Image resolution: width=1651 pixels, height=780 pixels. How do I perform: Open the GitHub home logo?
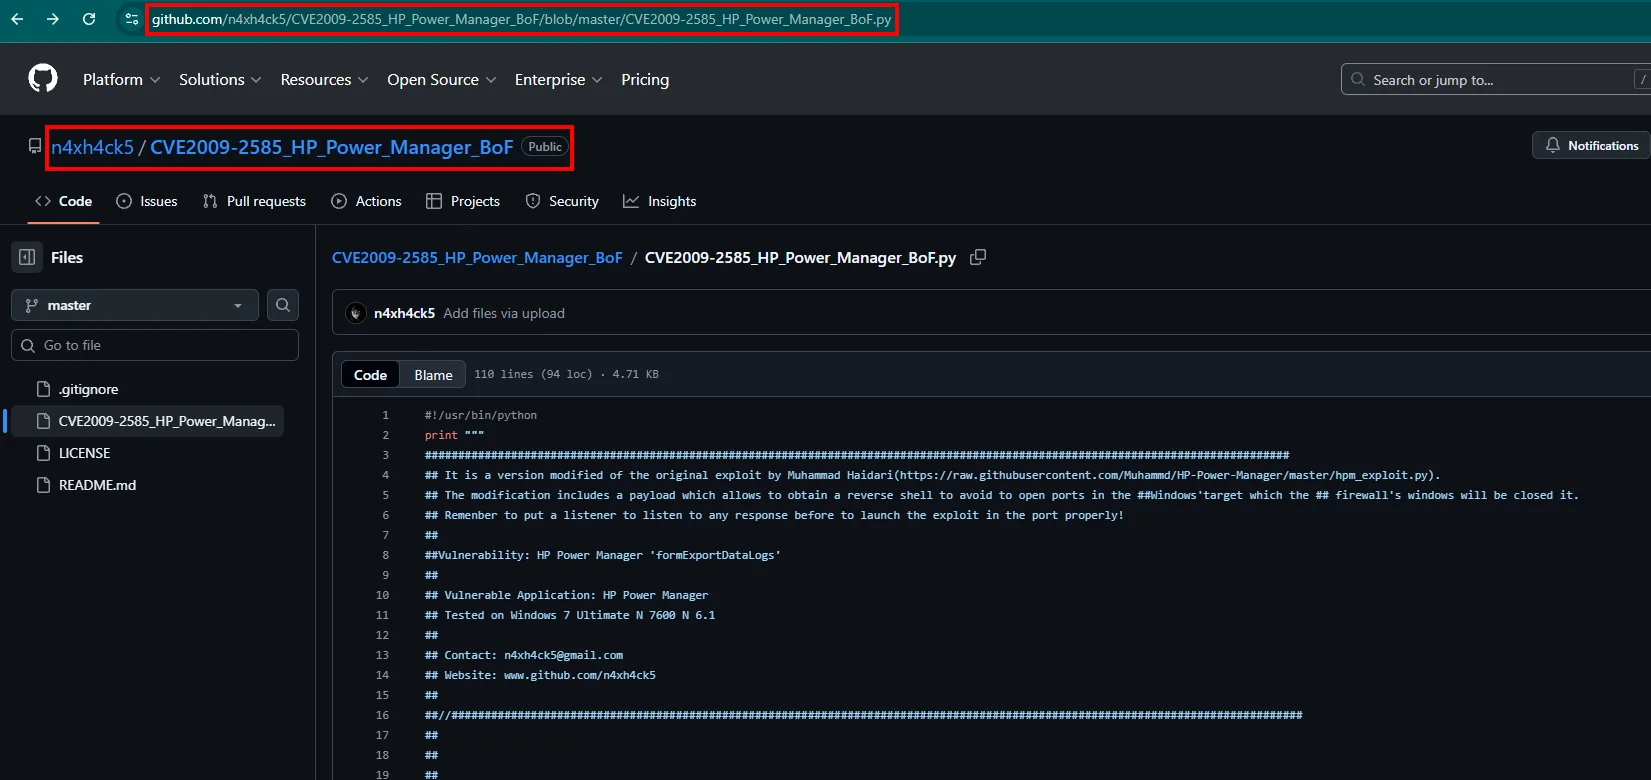point(43,79)
